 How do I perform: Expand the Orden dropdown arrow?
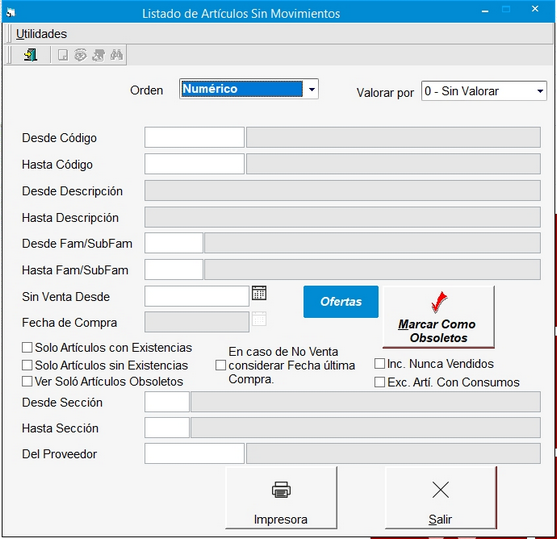[x=312, y=89]
